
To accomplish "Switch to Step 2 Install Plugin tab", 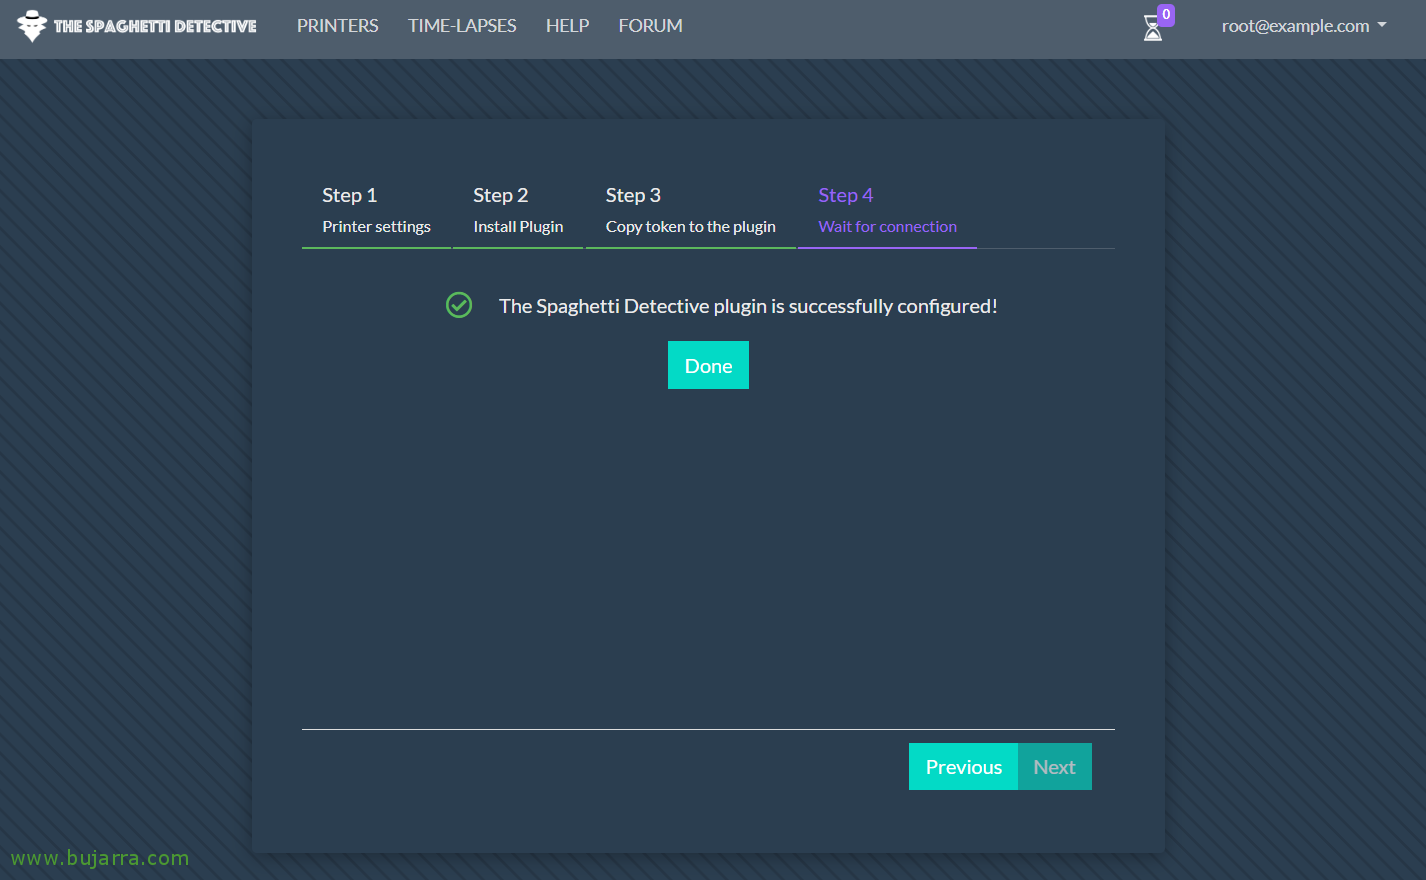I will point(518,211).
